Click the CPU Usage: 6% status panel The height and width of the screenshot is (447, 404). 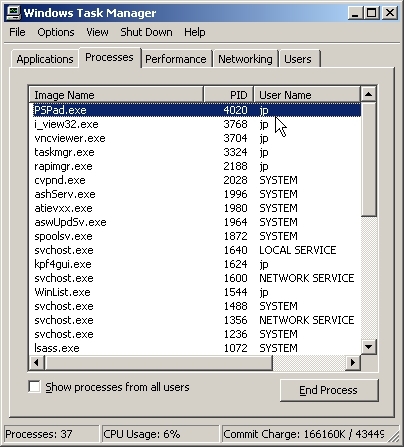pos(160,434)
